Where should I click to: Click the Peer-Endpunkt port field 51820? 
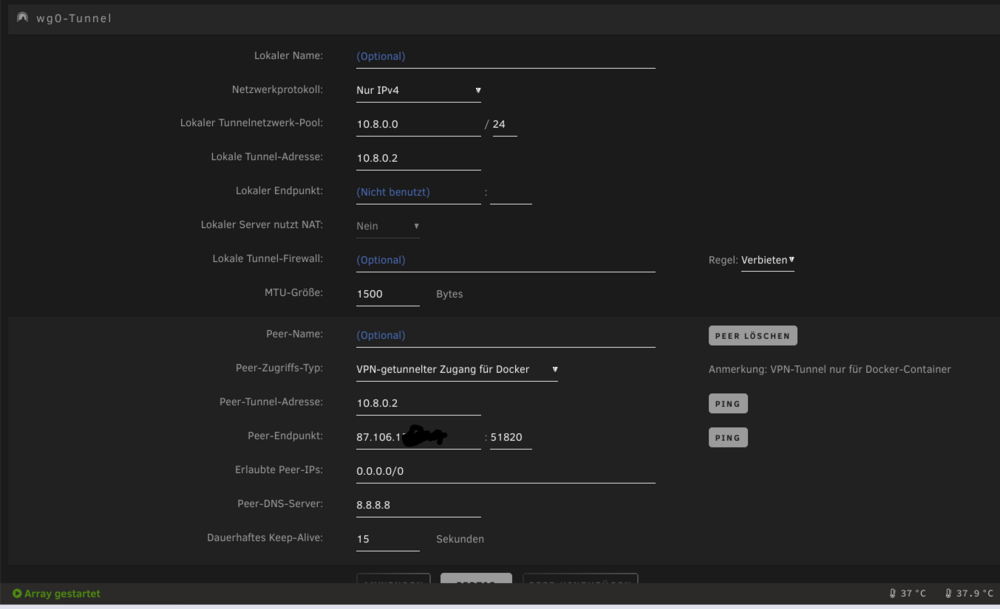point(510,437)
